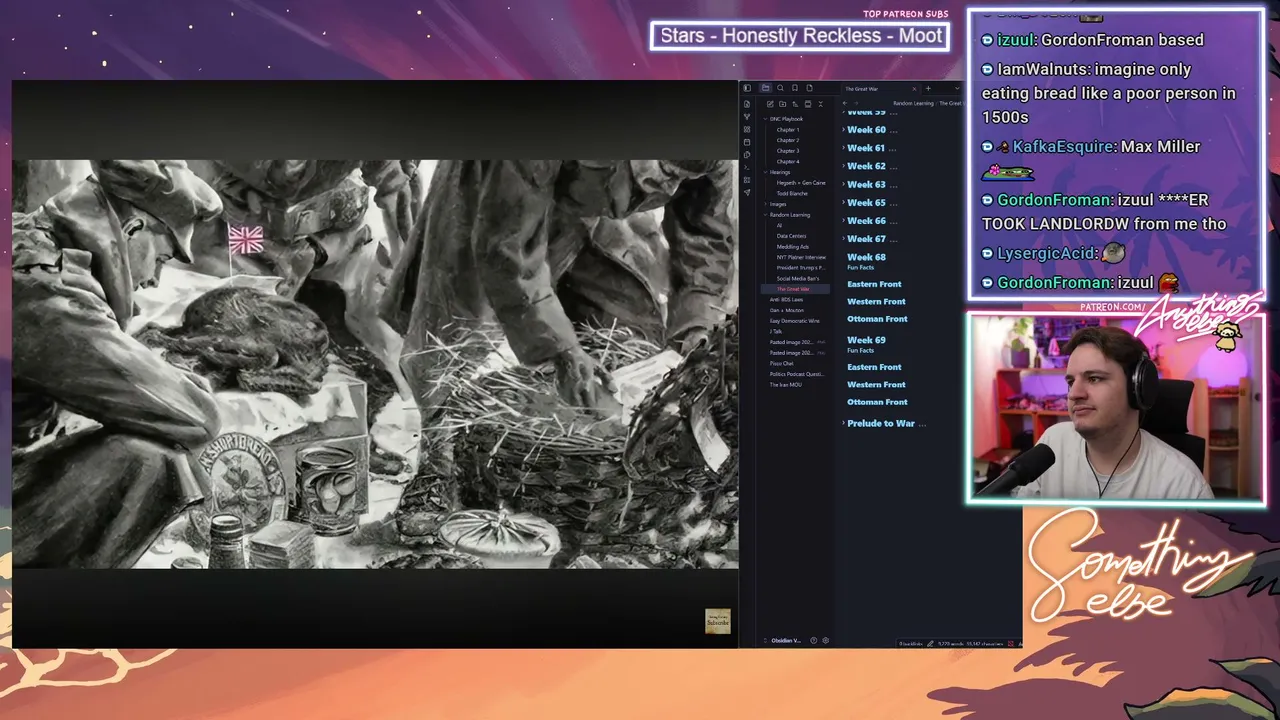Open the Data Centers note
Viewport: 1280px width, 720px height.
tap(791, 236)
